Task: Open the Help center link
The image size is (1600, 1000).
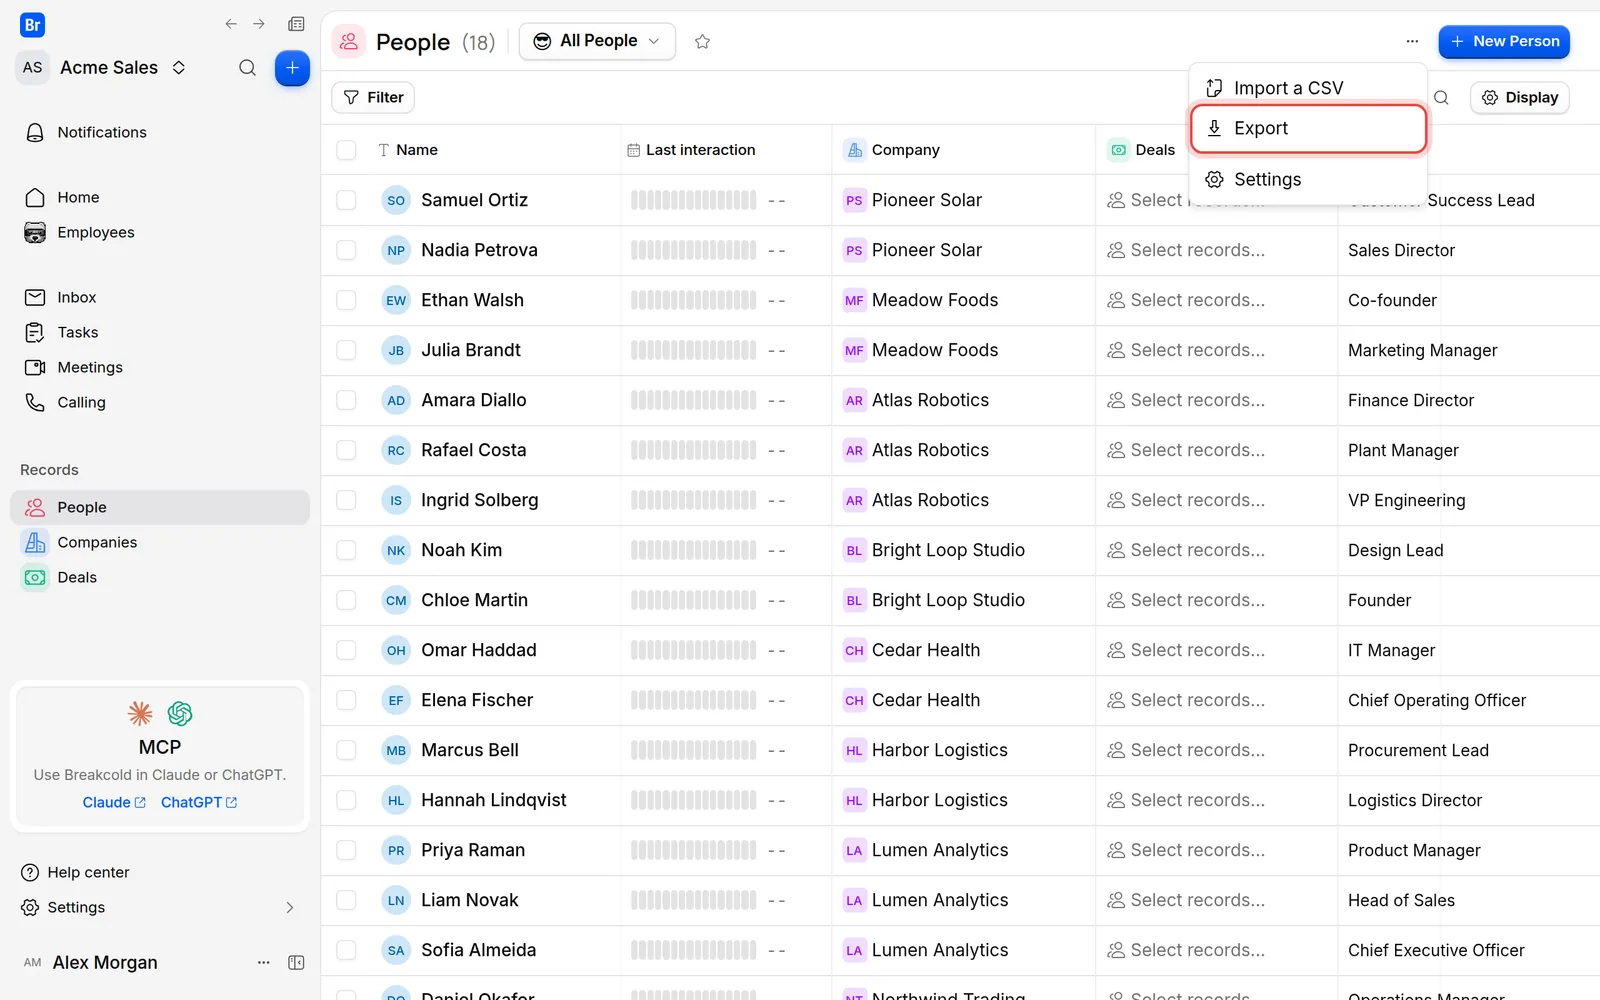Action: pyautogui.click(x=76, y=872)
